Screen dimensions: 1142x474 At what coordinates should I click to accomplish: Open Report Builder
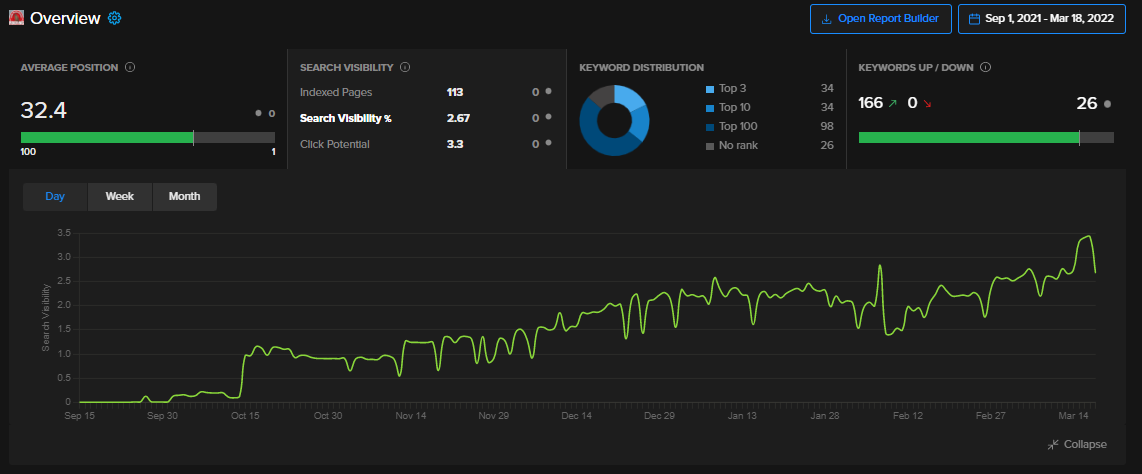tap(881, 19)
